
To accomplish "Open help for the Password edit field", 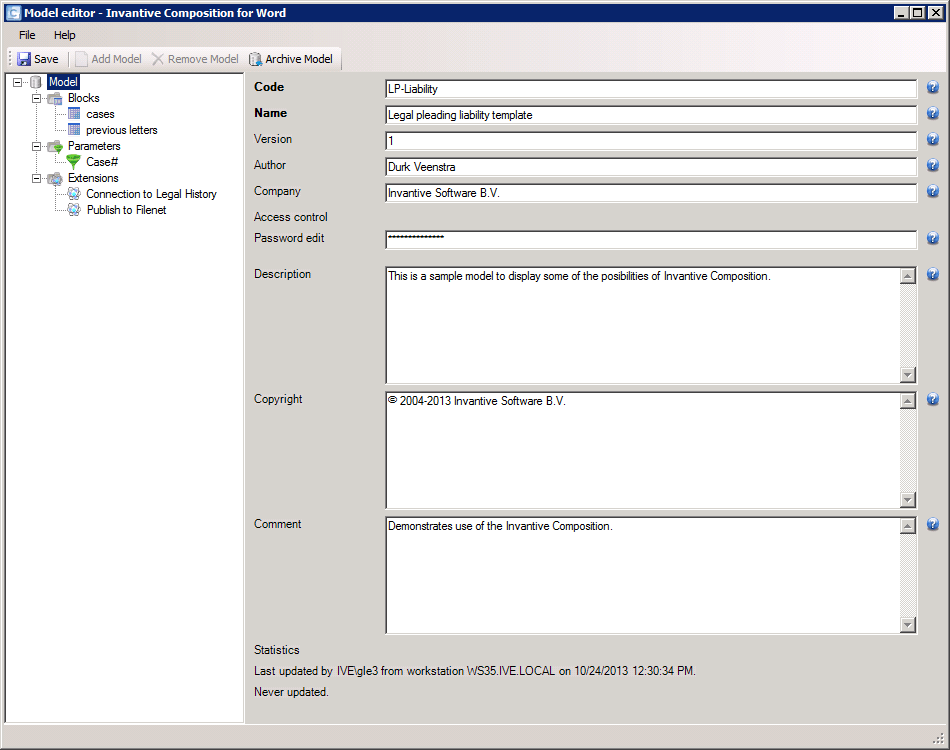I will click(x=932, y=238).
